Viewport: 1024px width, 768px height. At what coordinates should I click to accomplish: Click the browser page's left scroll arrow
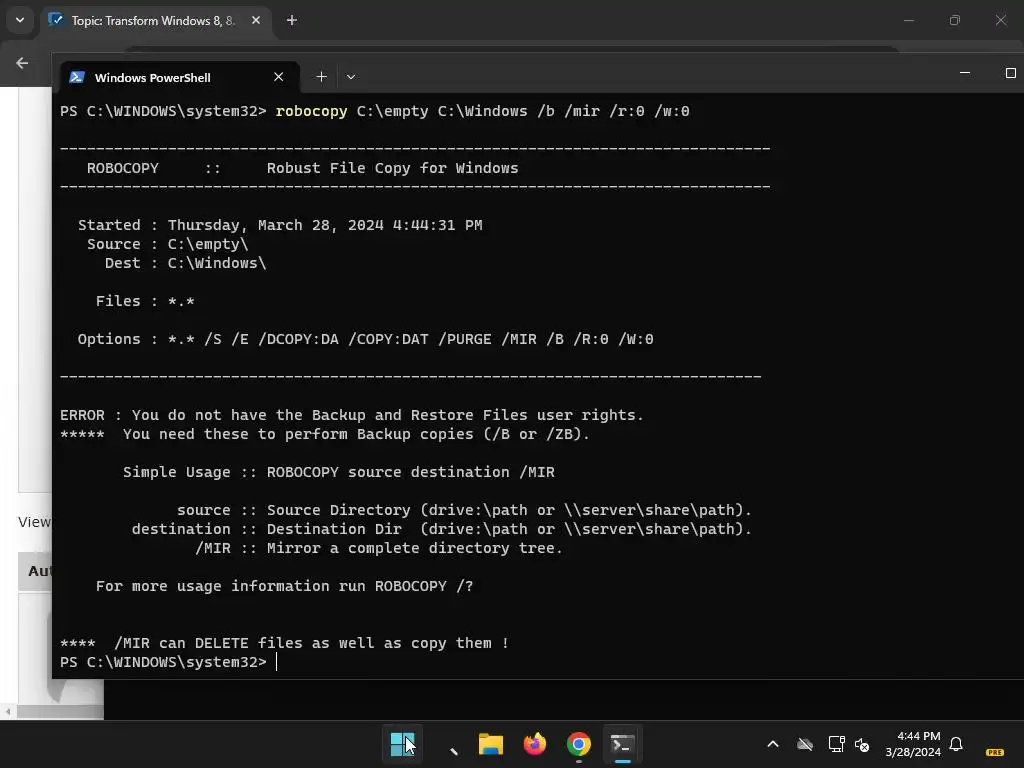coord(8,711)
